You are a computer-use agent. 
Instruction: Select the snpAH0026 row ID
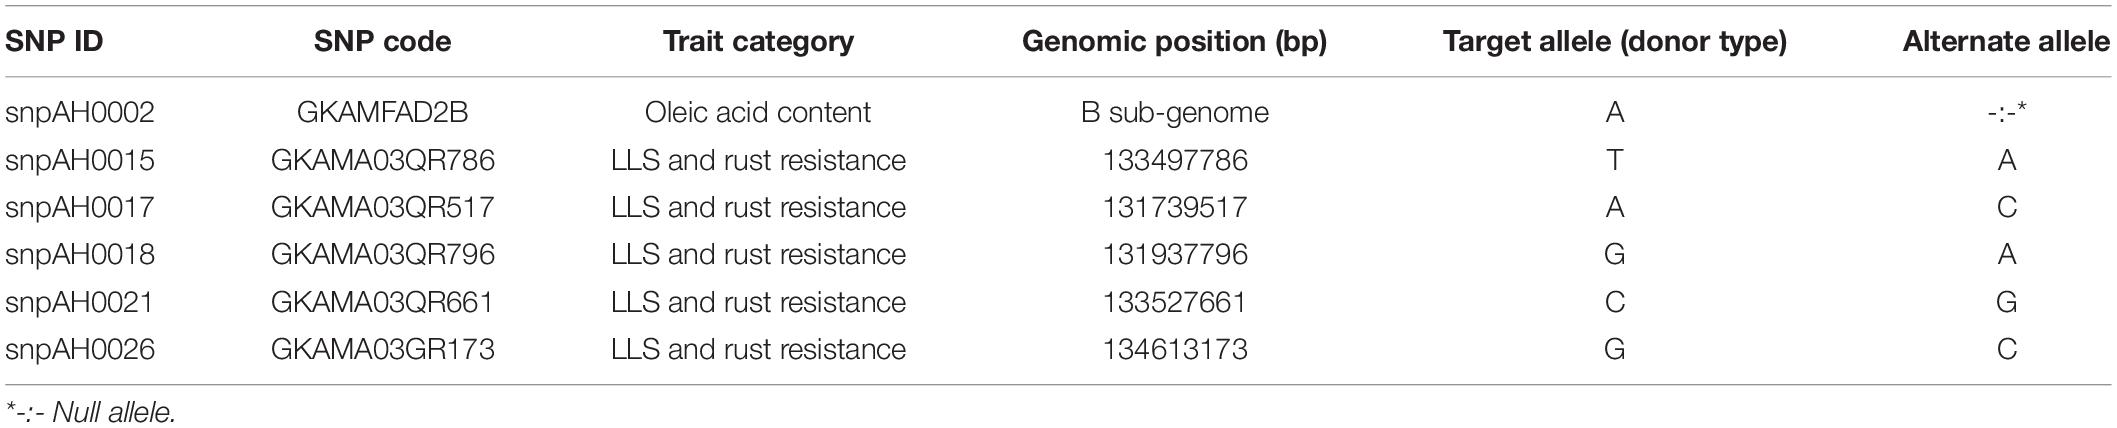(x=80, y=349)
